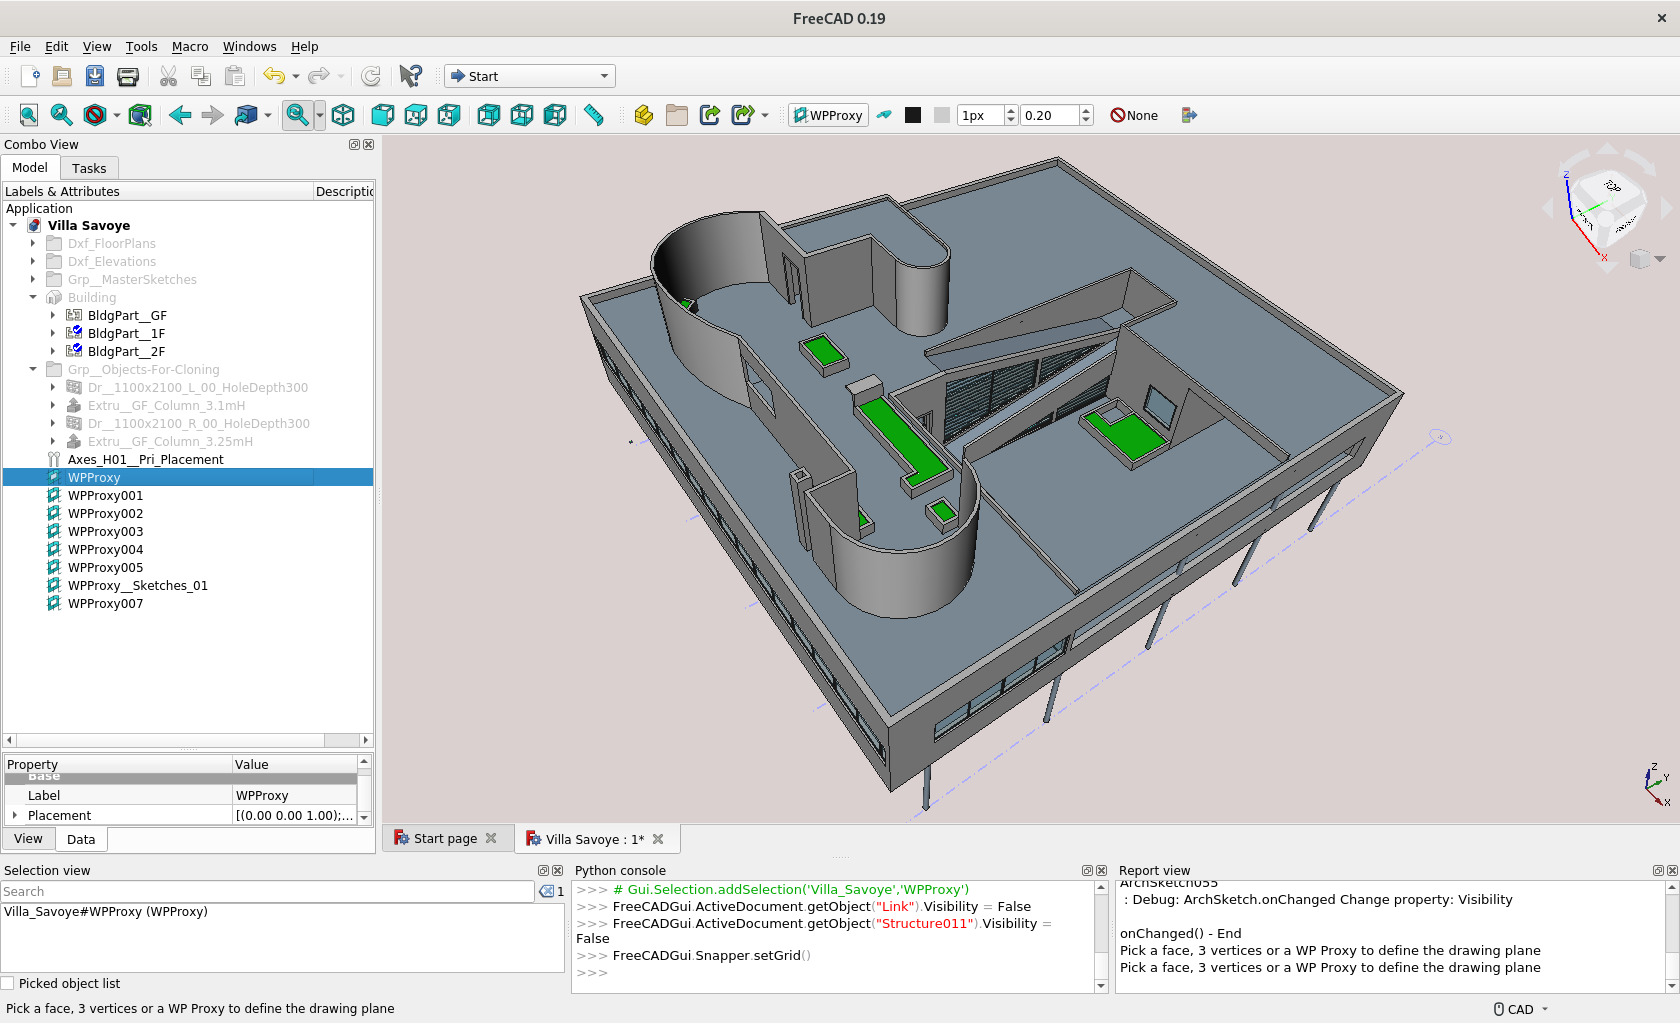Switch to bottom view

pos(522,115)
